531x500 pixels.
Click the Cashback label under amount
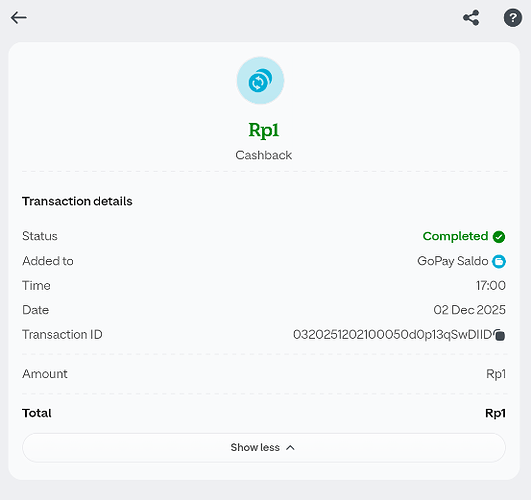click(x=263, y=155)
